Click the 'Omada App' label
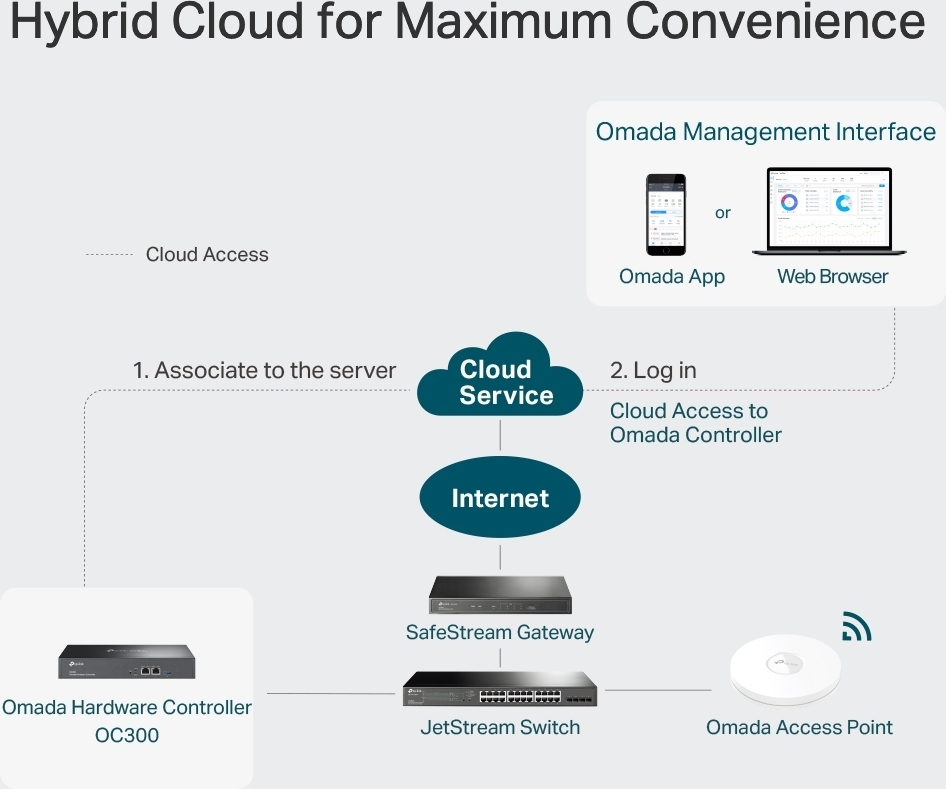Screen dimensions: 946x789 click(672, 277)
